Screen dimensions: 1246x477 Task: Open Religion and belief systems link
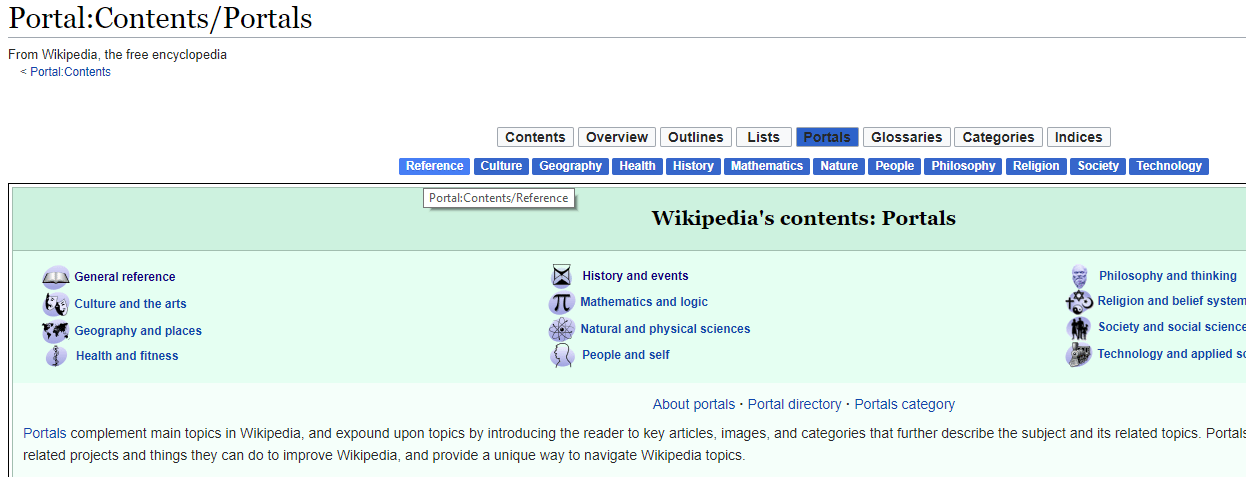coord(1171,301)
